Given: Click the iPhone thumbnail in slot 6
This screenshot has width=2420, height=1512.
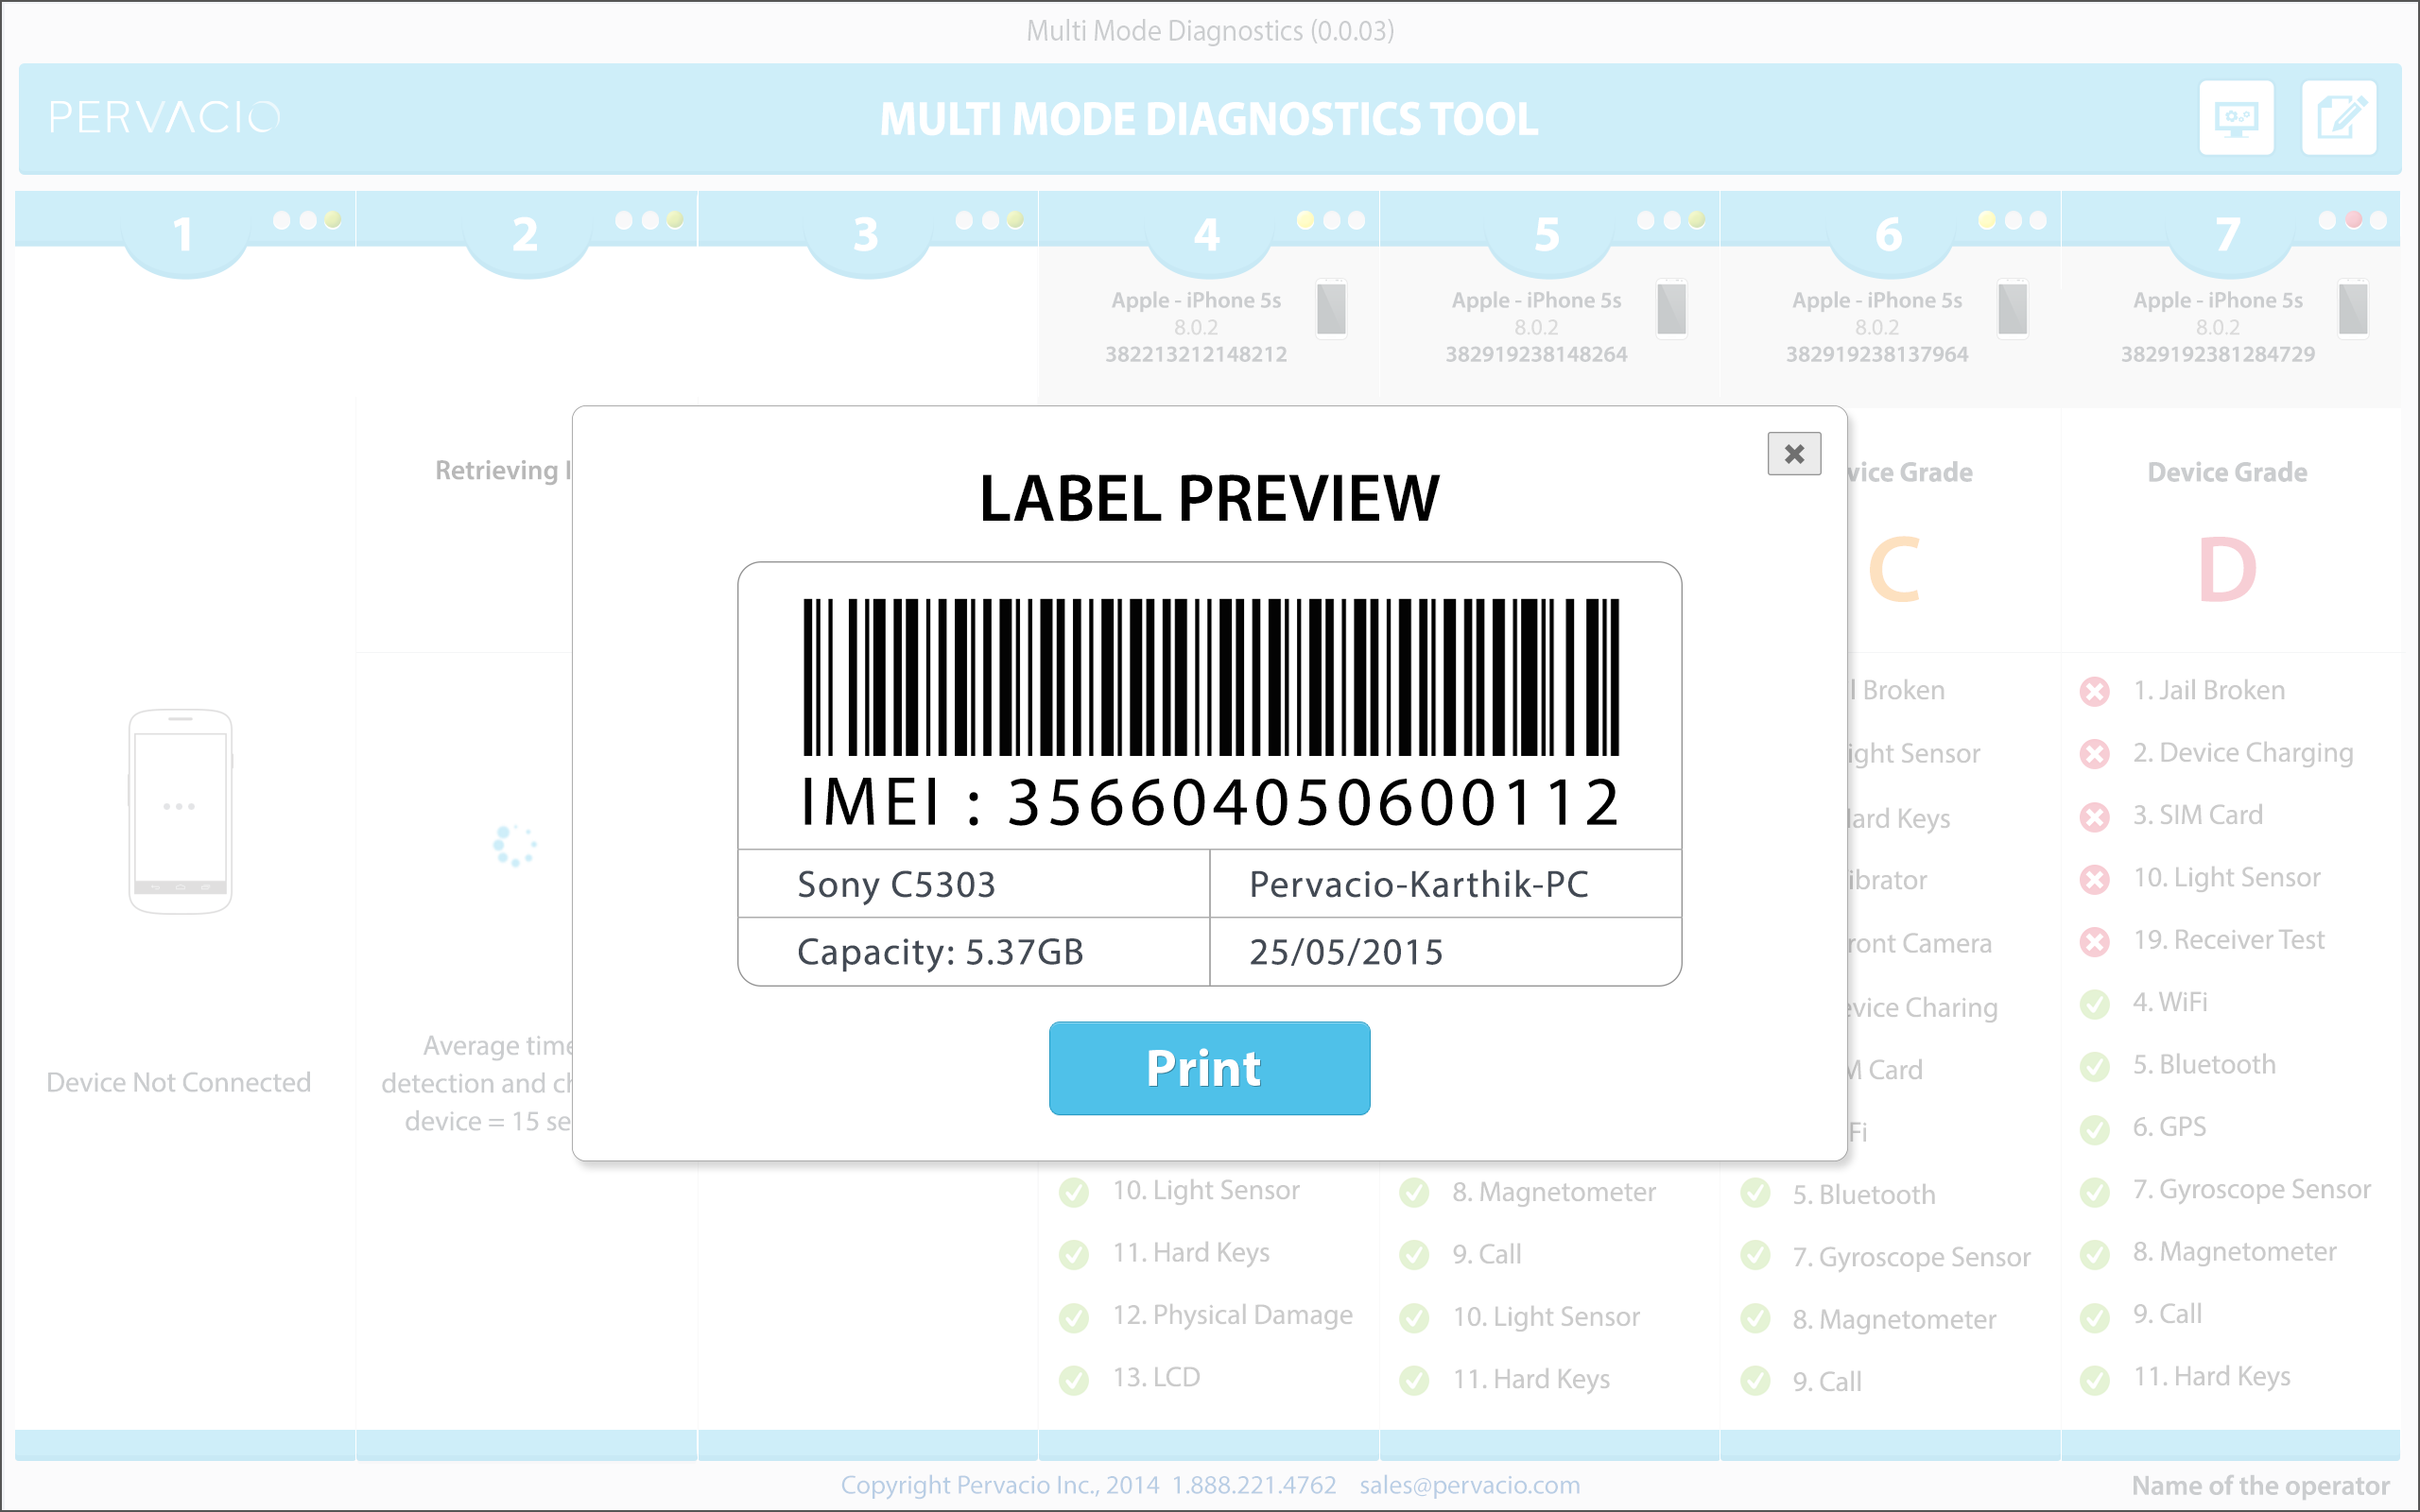Looking at the screenshot, I should click(x=2013, y=309).
